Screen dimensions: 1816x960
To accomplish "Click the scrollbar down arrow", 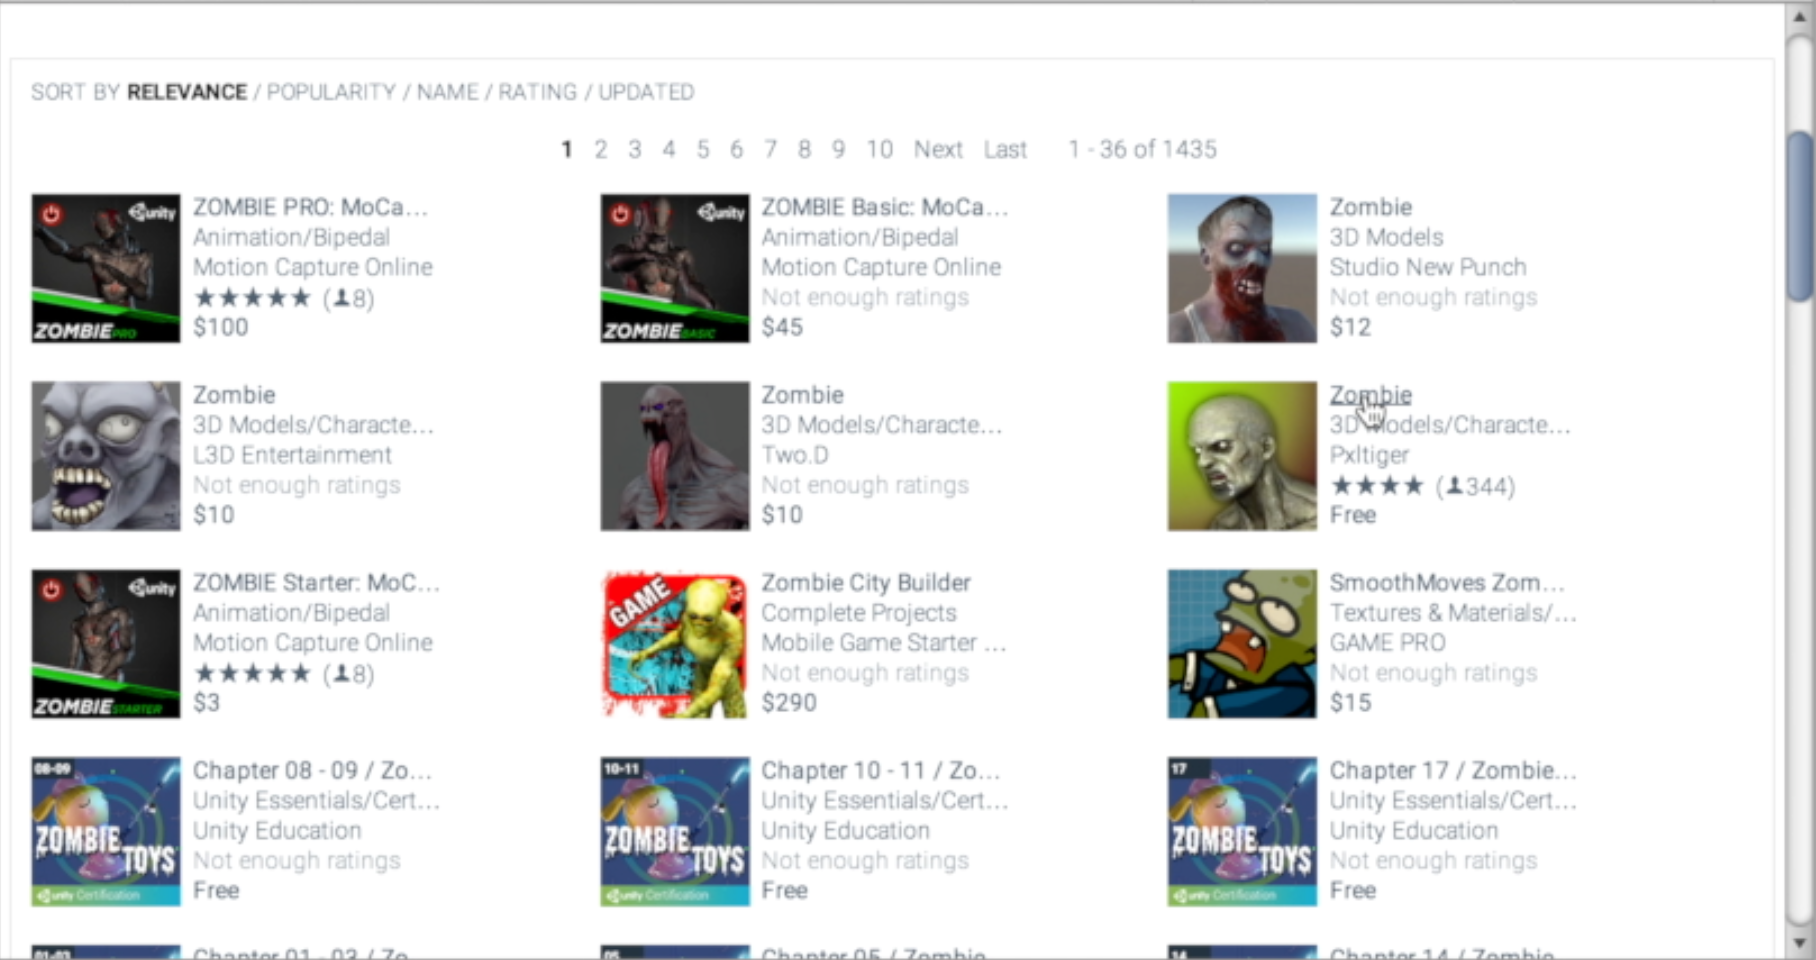I will tap(1800, 943).
